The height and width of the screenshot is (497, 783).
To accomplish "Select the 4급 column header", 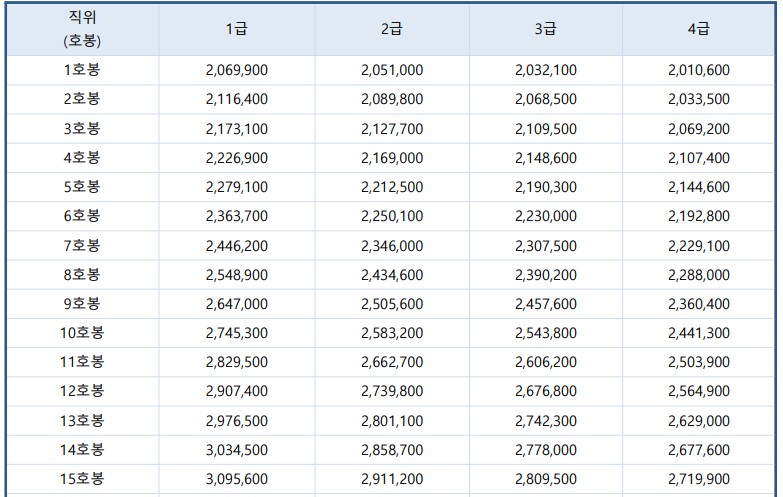I will tap(699, 29).
